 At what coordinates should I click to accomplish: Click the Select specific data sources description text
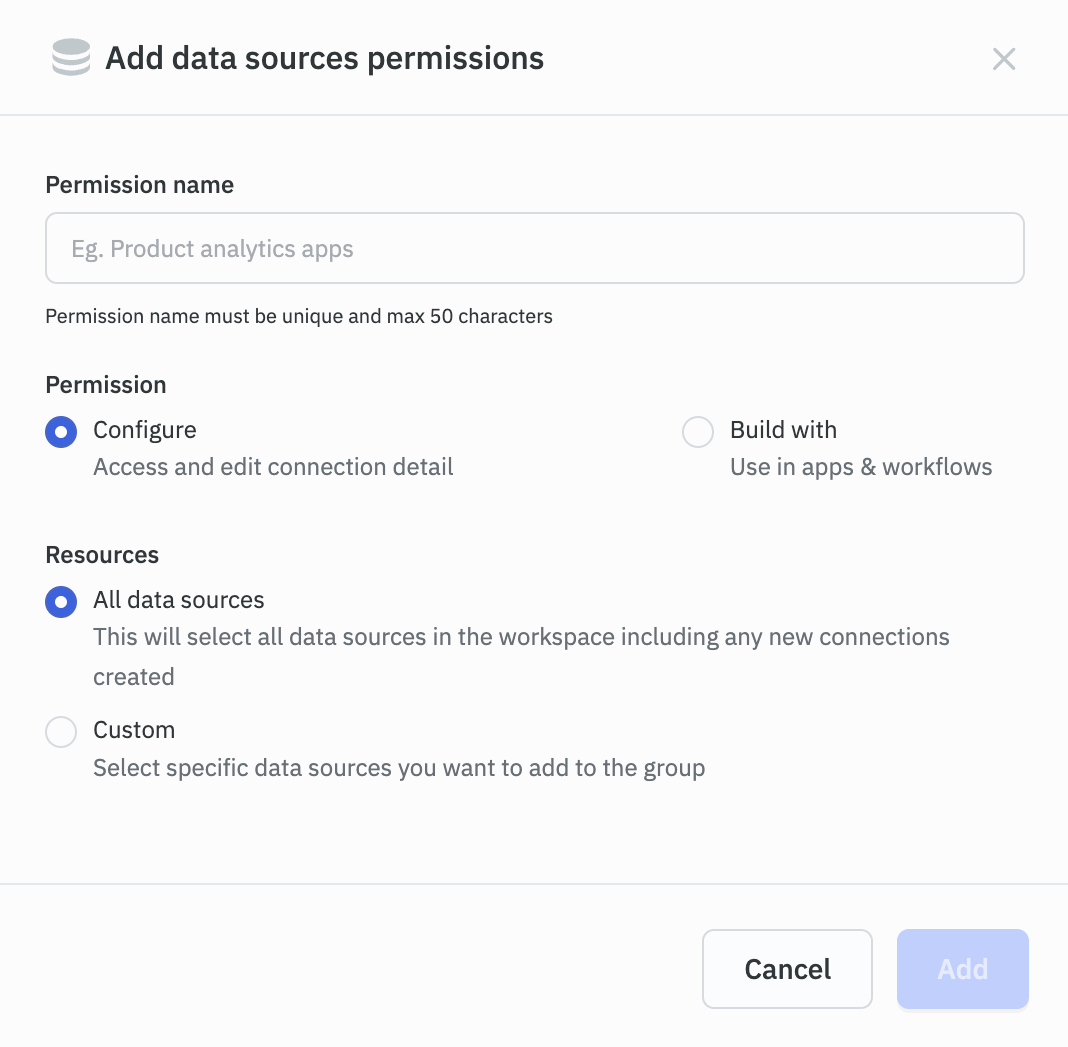point(397,767)
